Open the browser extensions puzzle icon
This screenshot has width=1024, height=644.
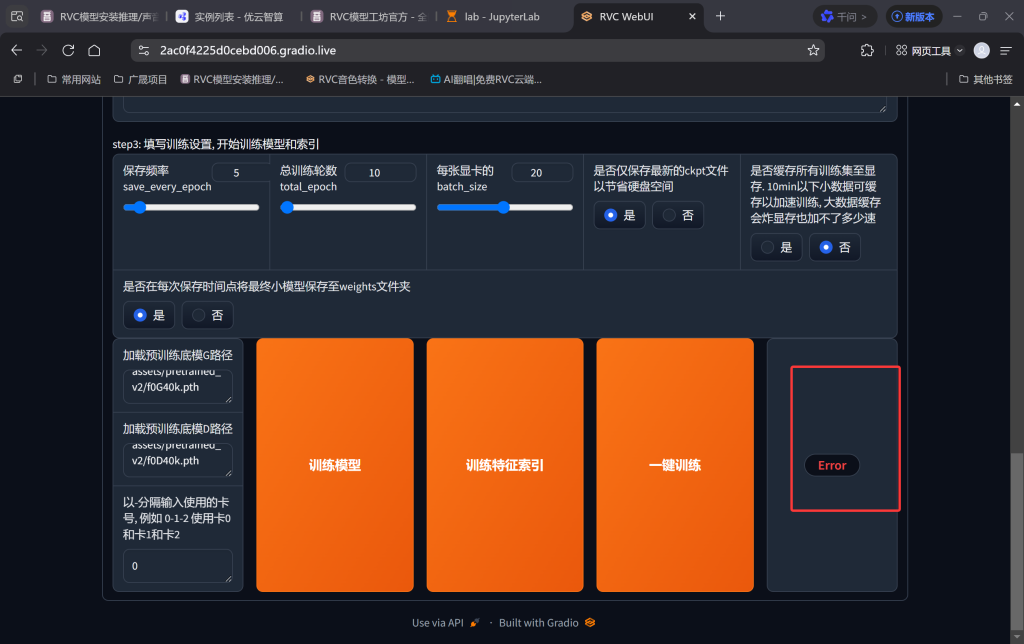pyautogui.click(x=866, y=50)
